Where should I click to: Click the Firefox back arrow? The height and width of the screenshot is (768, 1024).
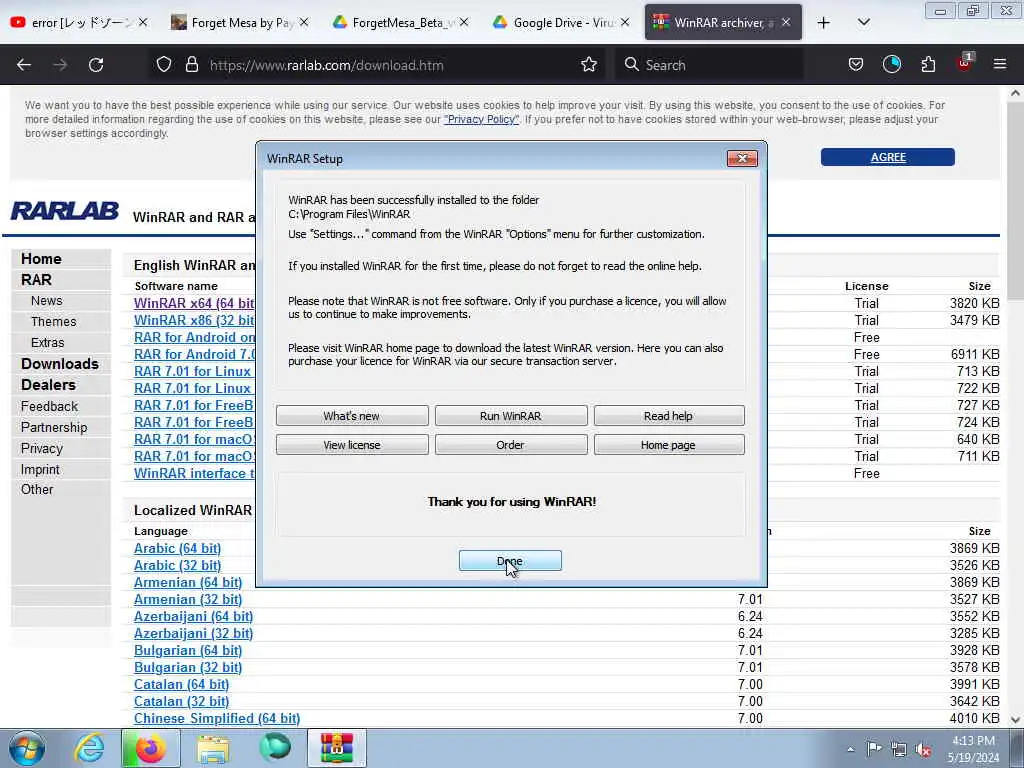coord(24,65)
